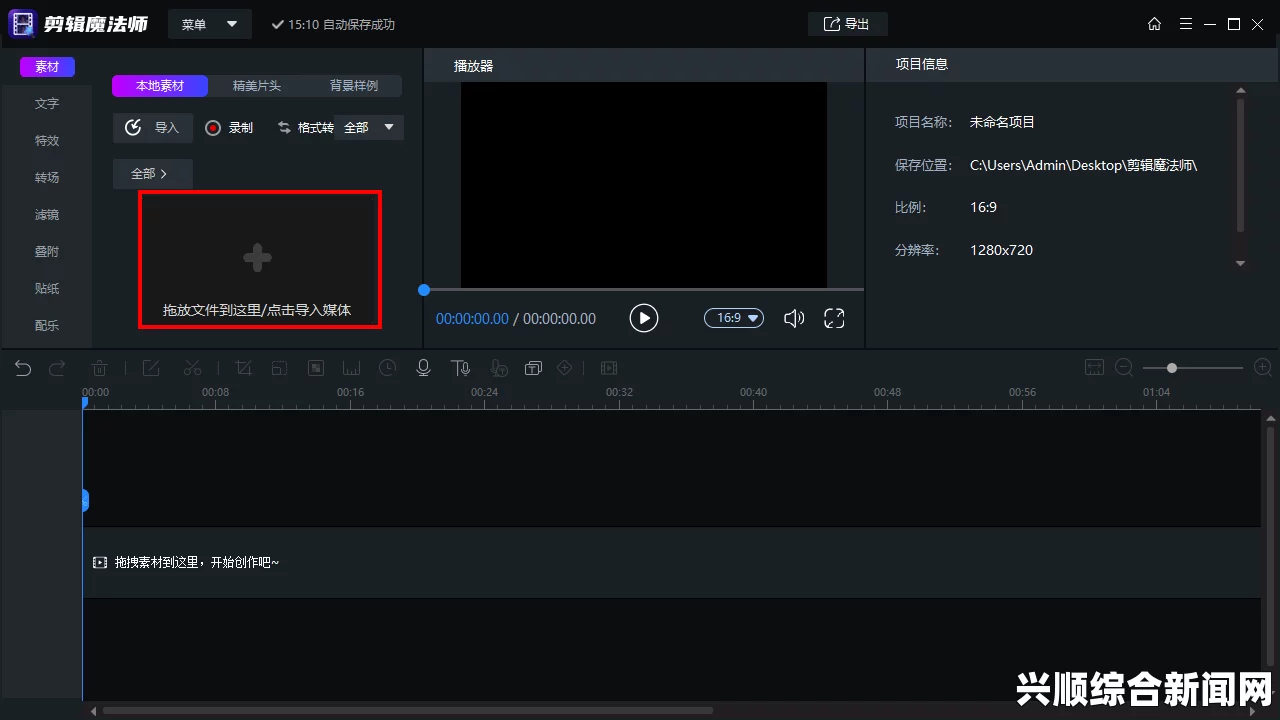Image resolution: width=1280 pixels, height=720 pixels.
Task: Click the undo arrow in timeline toolbar
Action: point(23,368)
